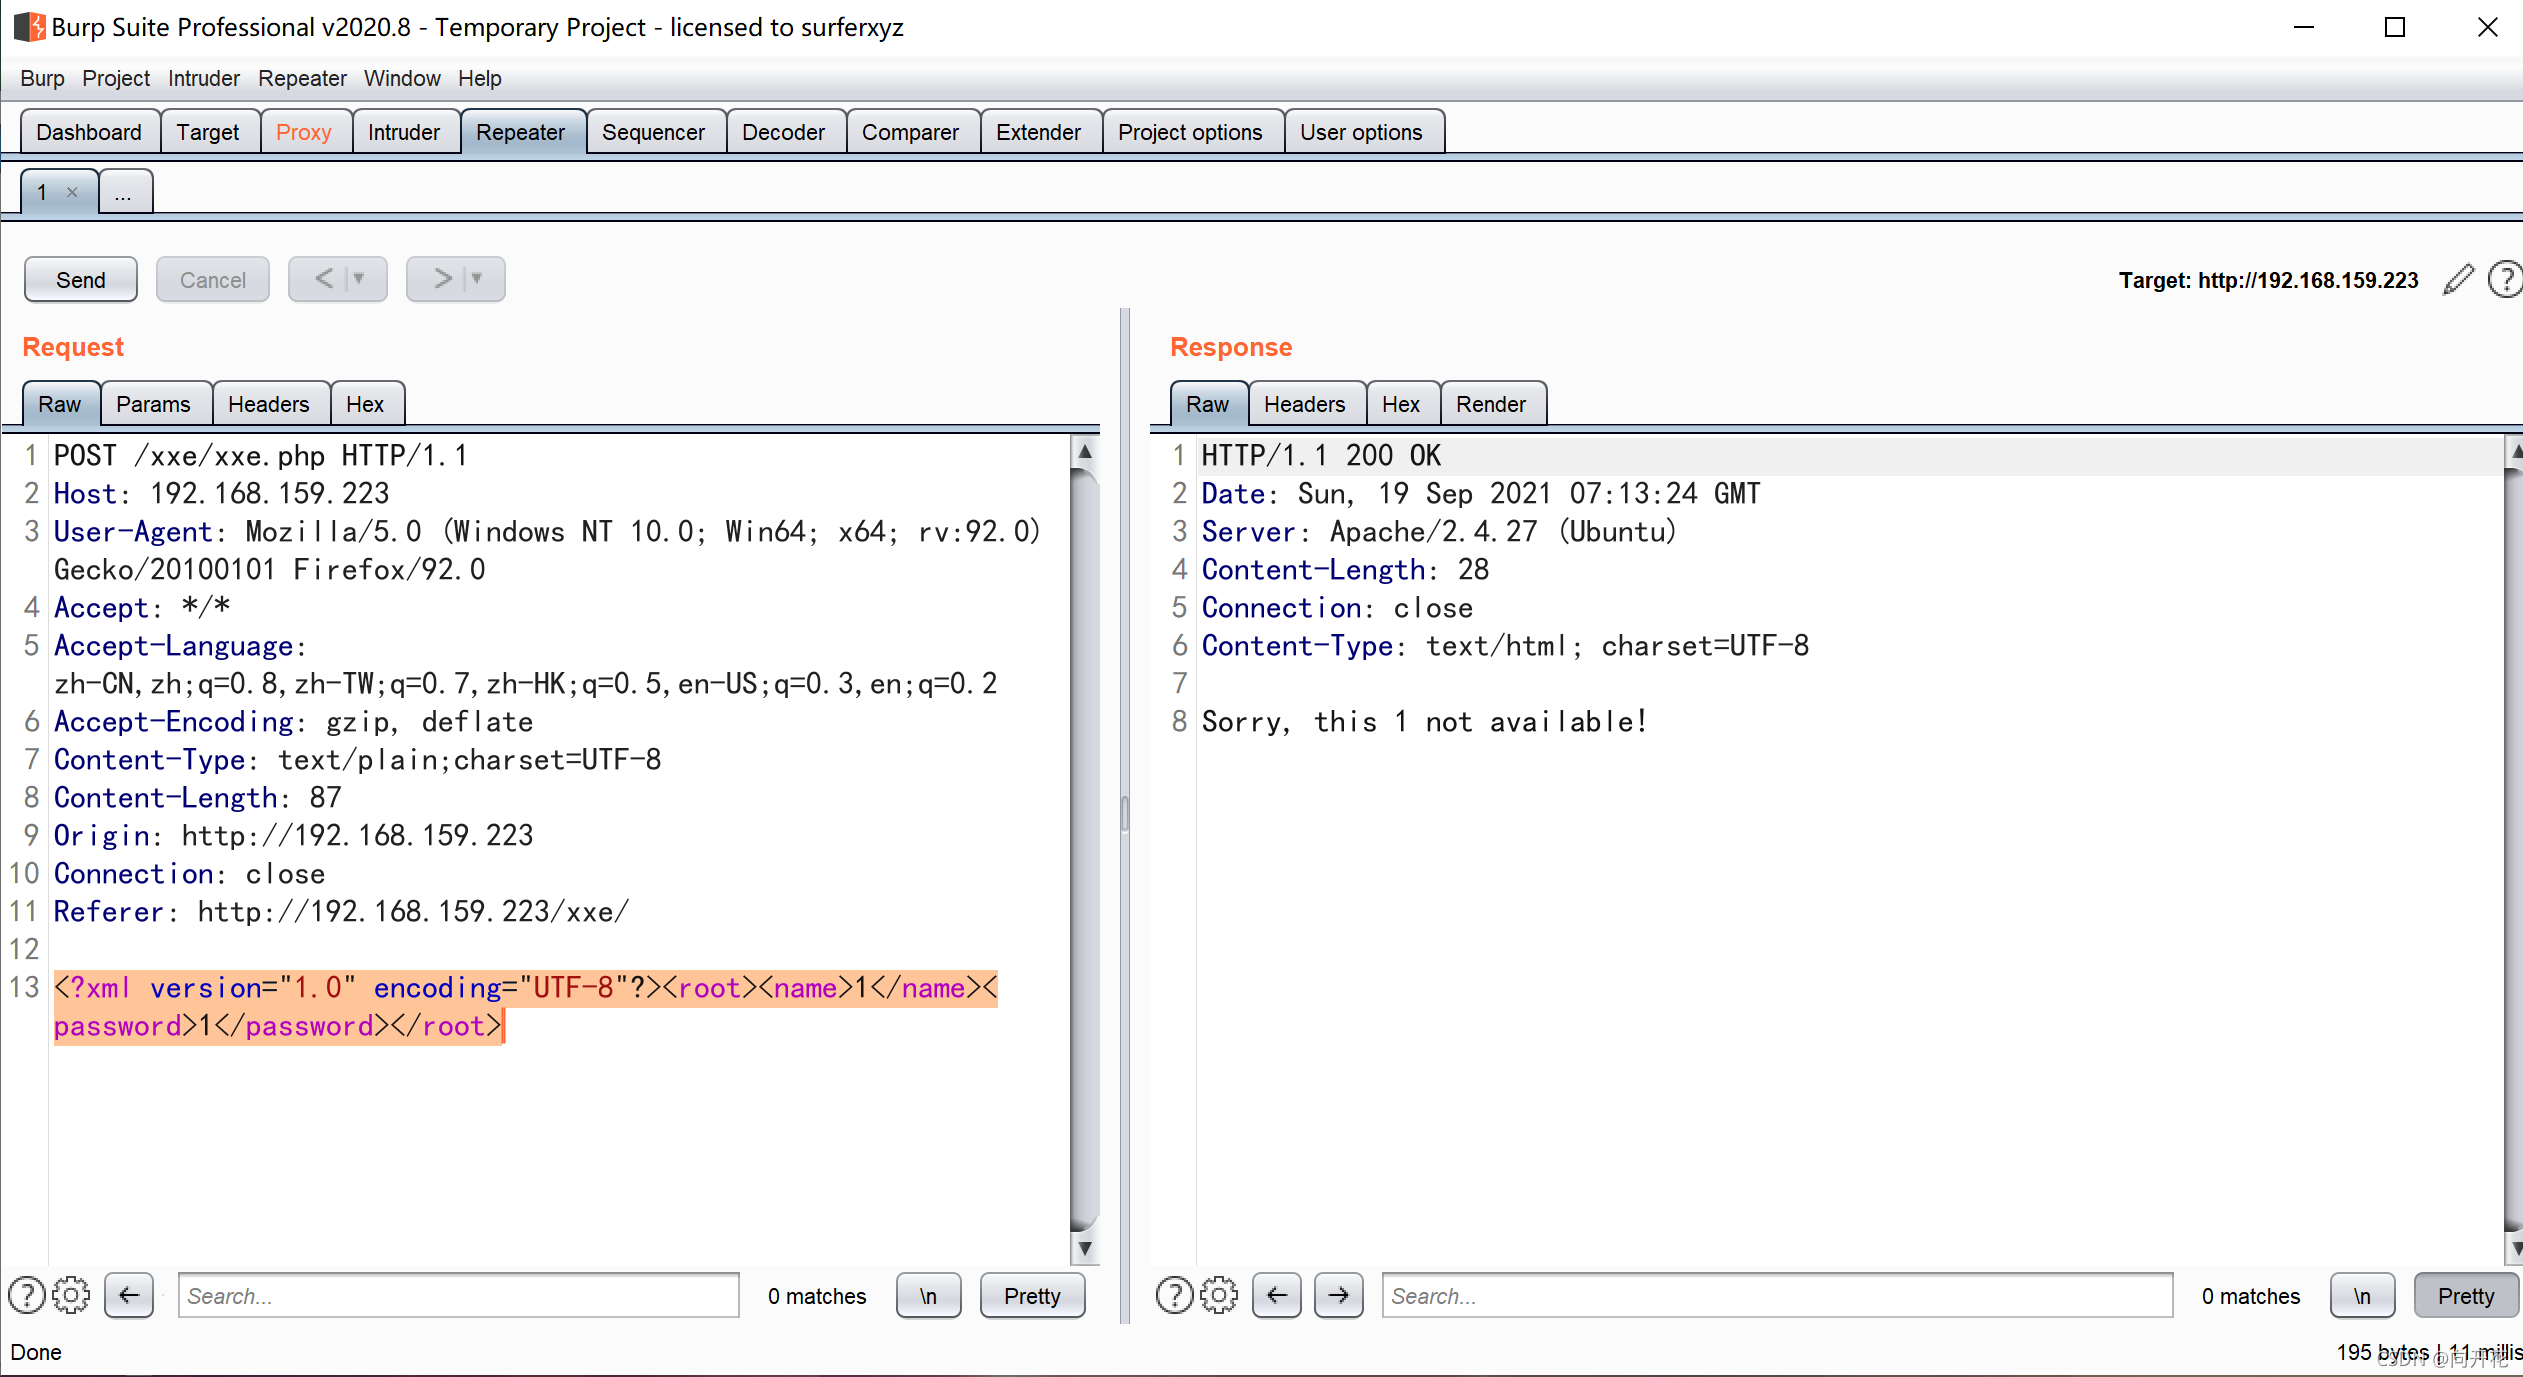Expand the history back dropdown arrow
The width and height of the screenshot is (2523, 1377).
(359, 279)
